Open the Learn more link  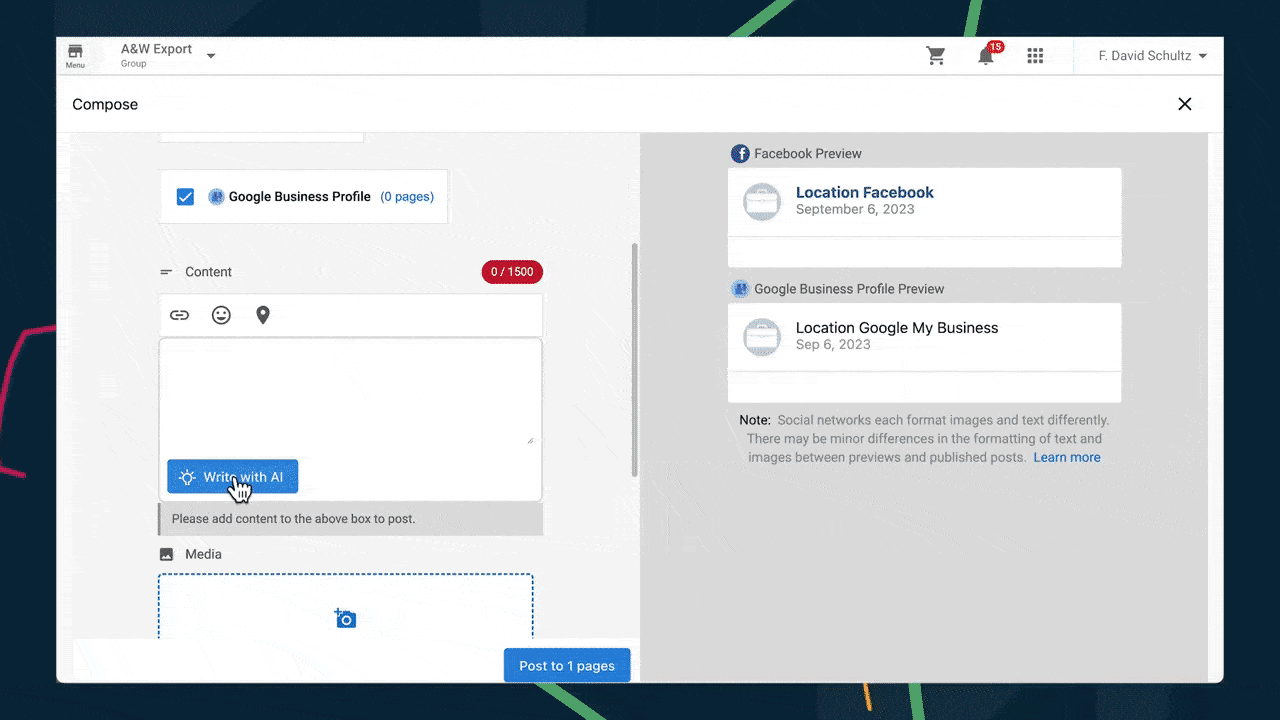tap(1066, 457)
